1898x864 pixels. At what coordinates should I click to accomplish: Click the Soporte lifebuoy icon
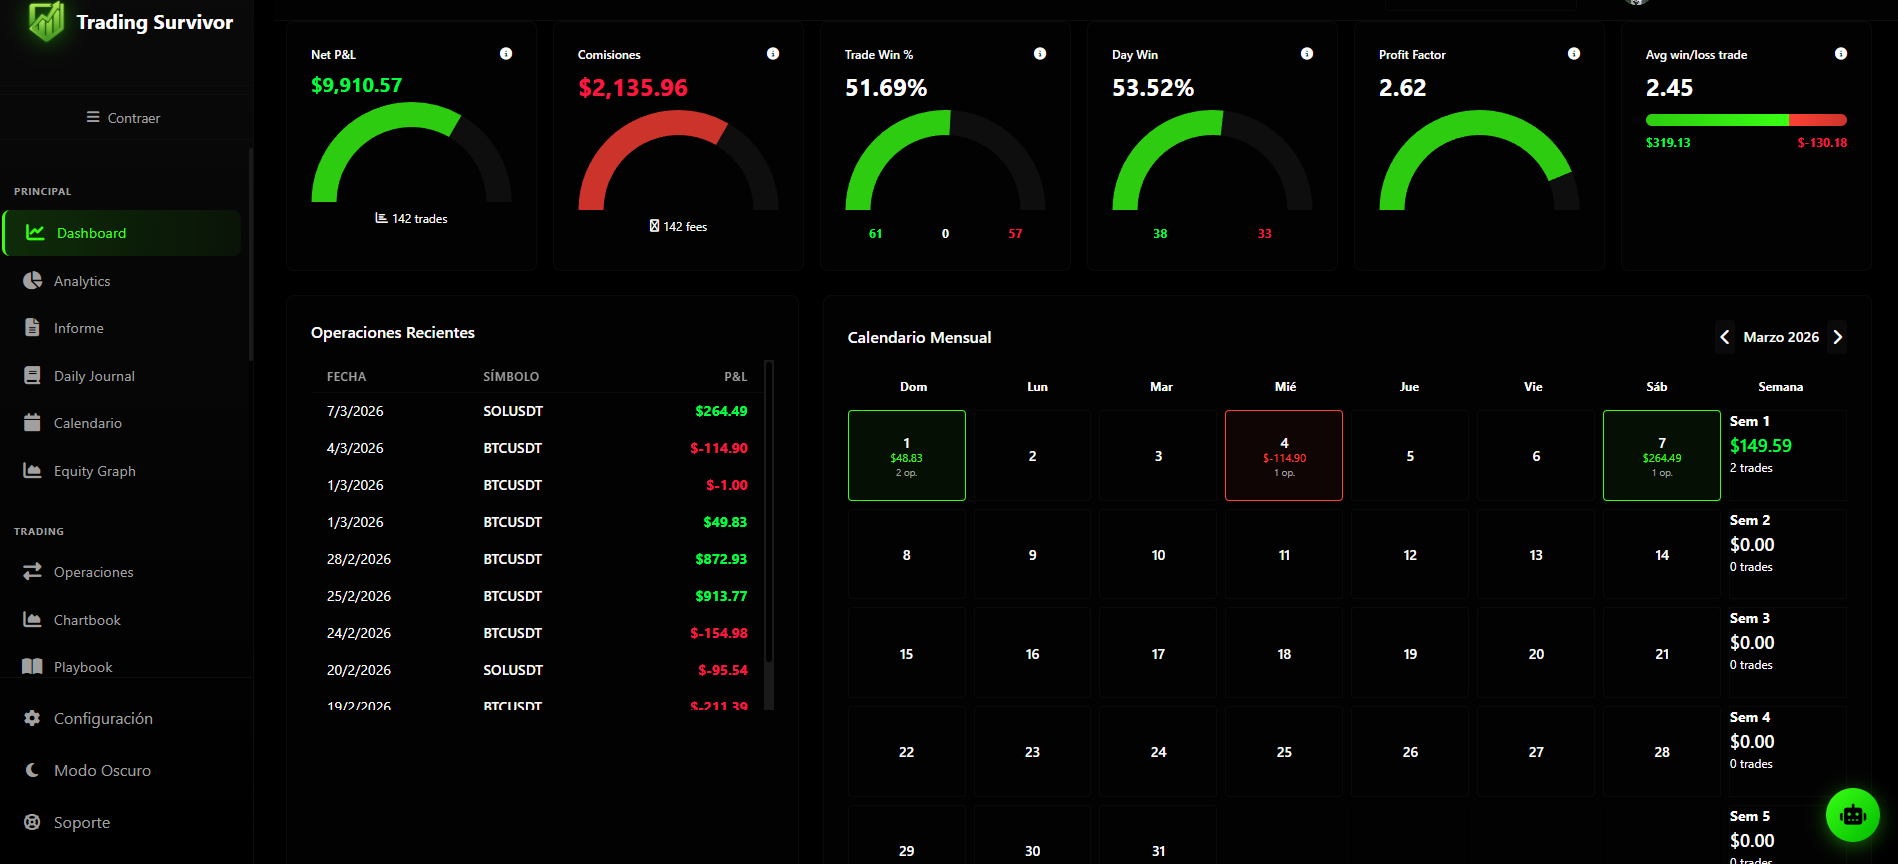click(x=32, y=822)
